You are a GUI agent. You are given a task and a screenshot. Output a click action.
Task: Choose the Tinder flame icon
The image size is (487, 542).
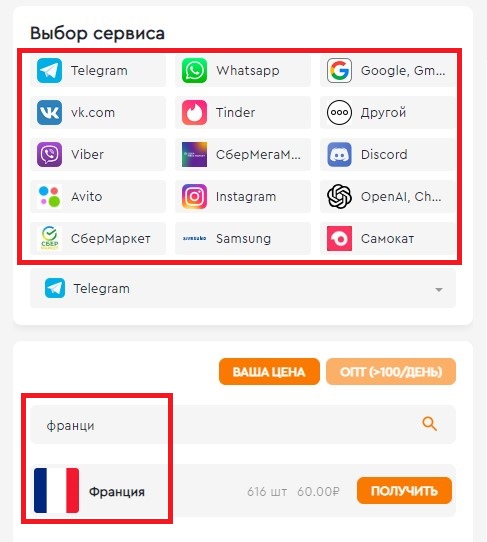point(194,112)
